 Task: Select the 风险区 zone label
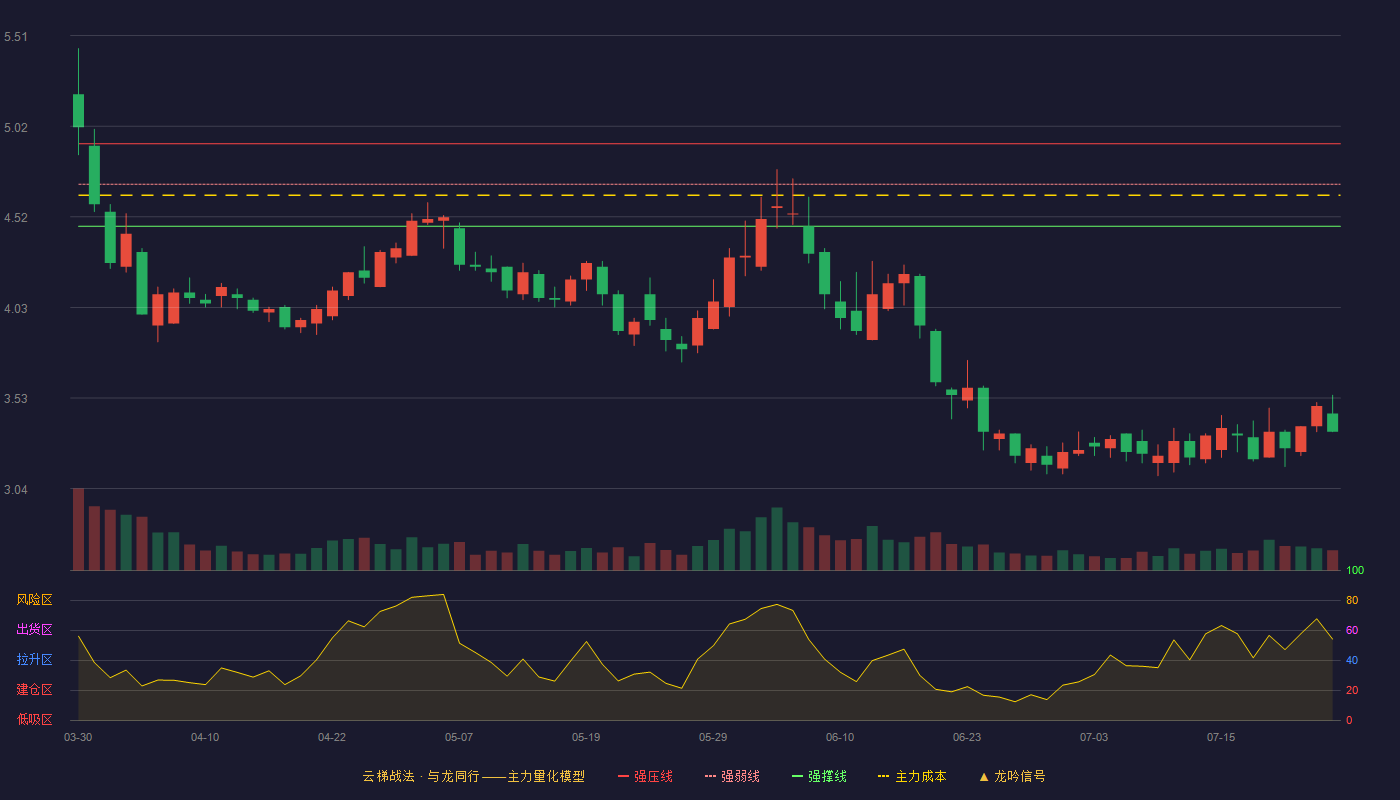pyautogui.click(x=34, y=600)
